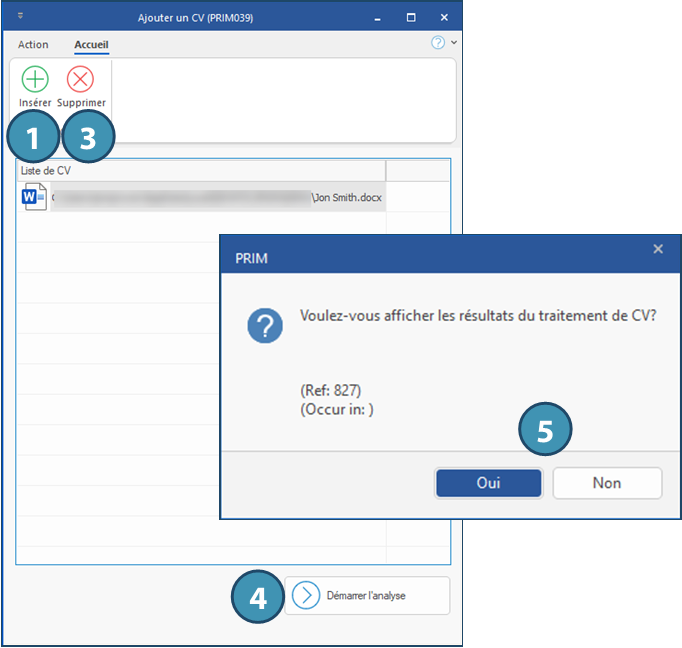Start analysis with Démarrer l'analyse
682x648 pixels.
point(366,596)
